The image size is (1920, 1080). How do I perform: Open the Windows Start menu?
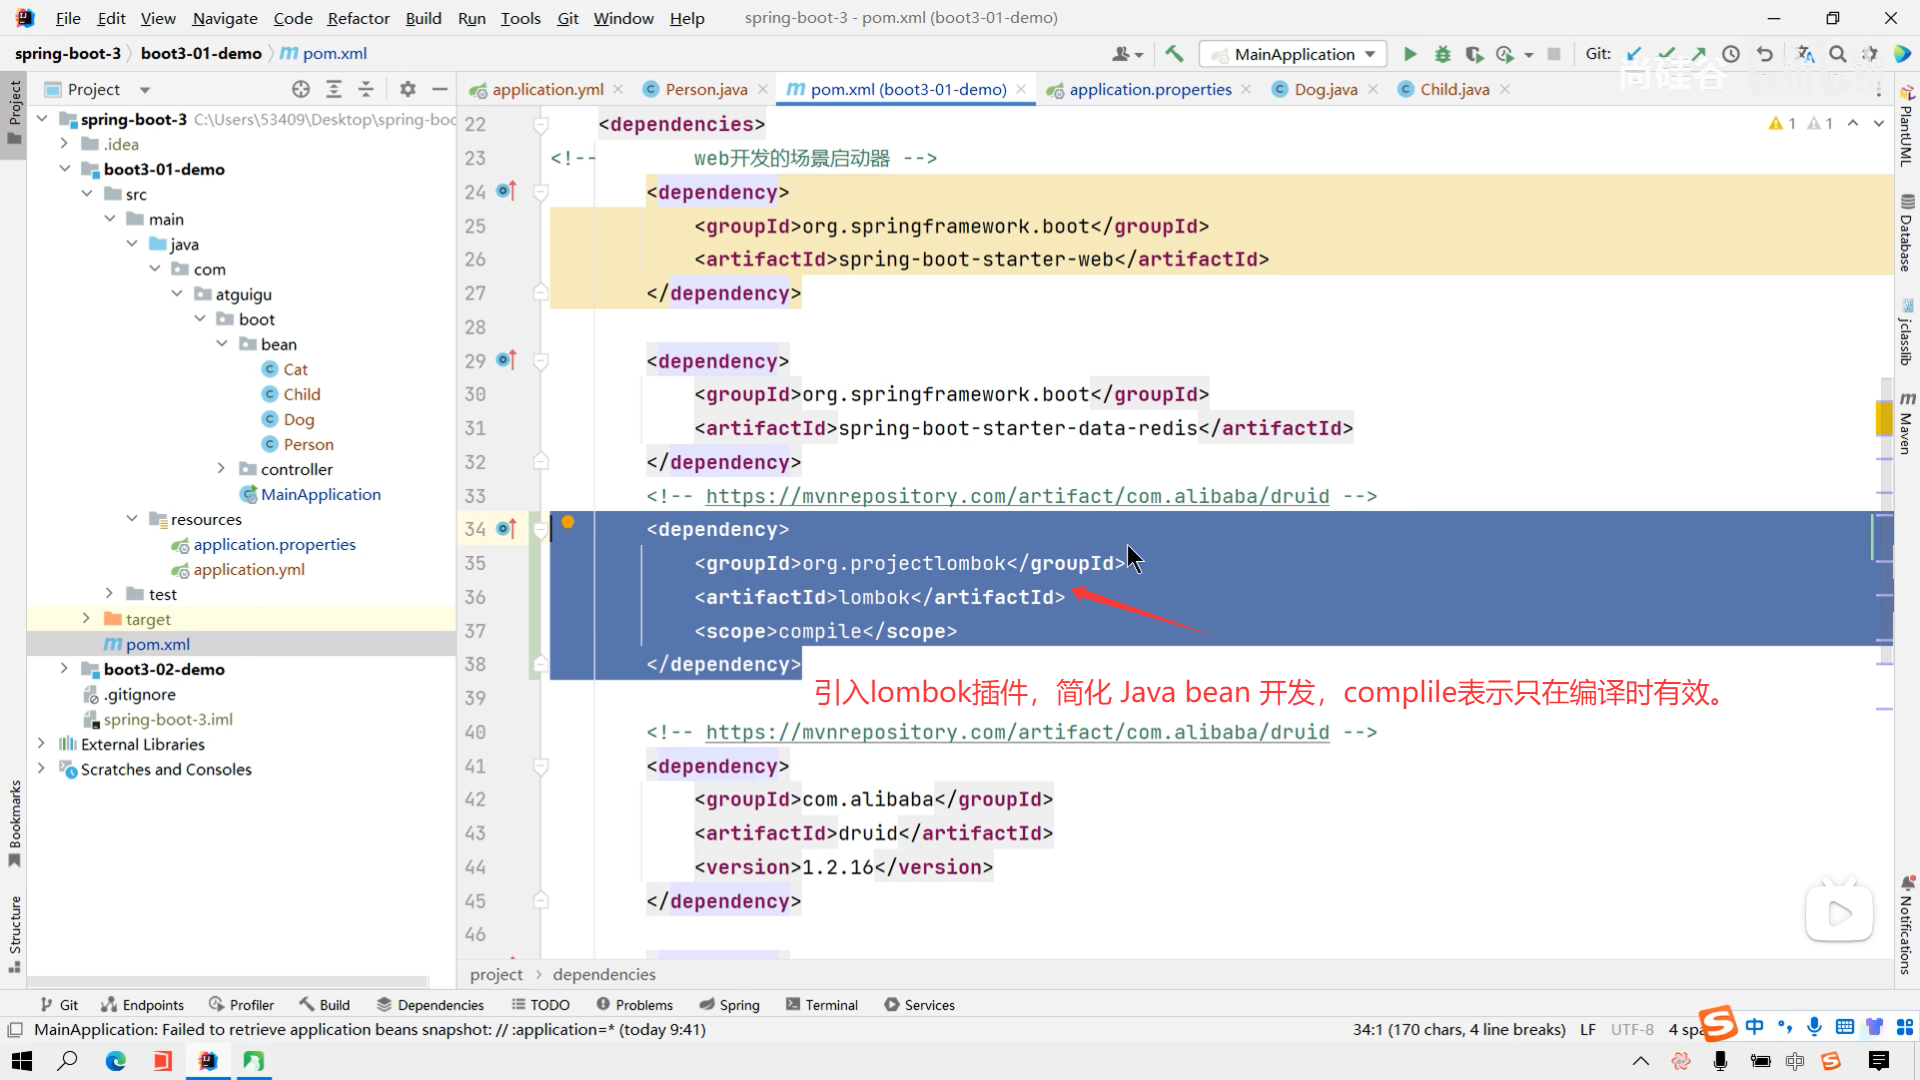[22, 1061]
